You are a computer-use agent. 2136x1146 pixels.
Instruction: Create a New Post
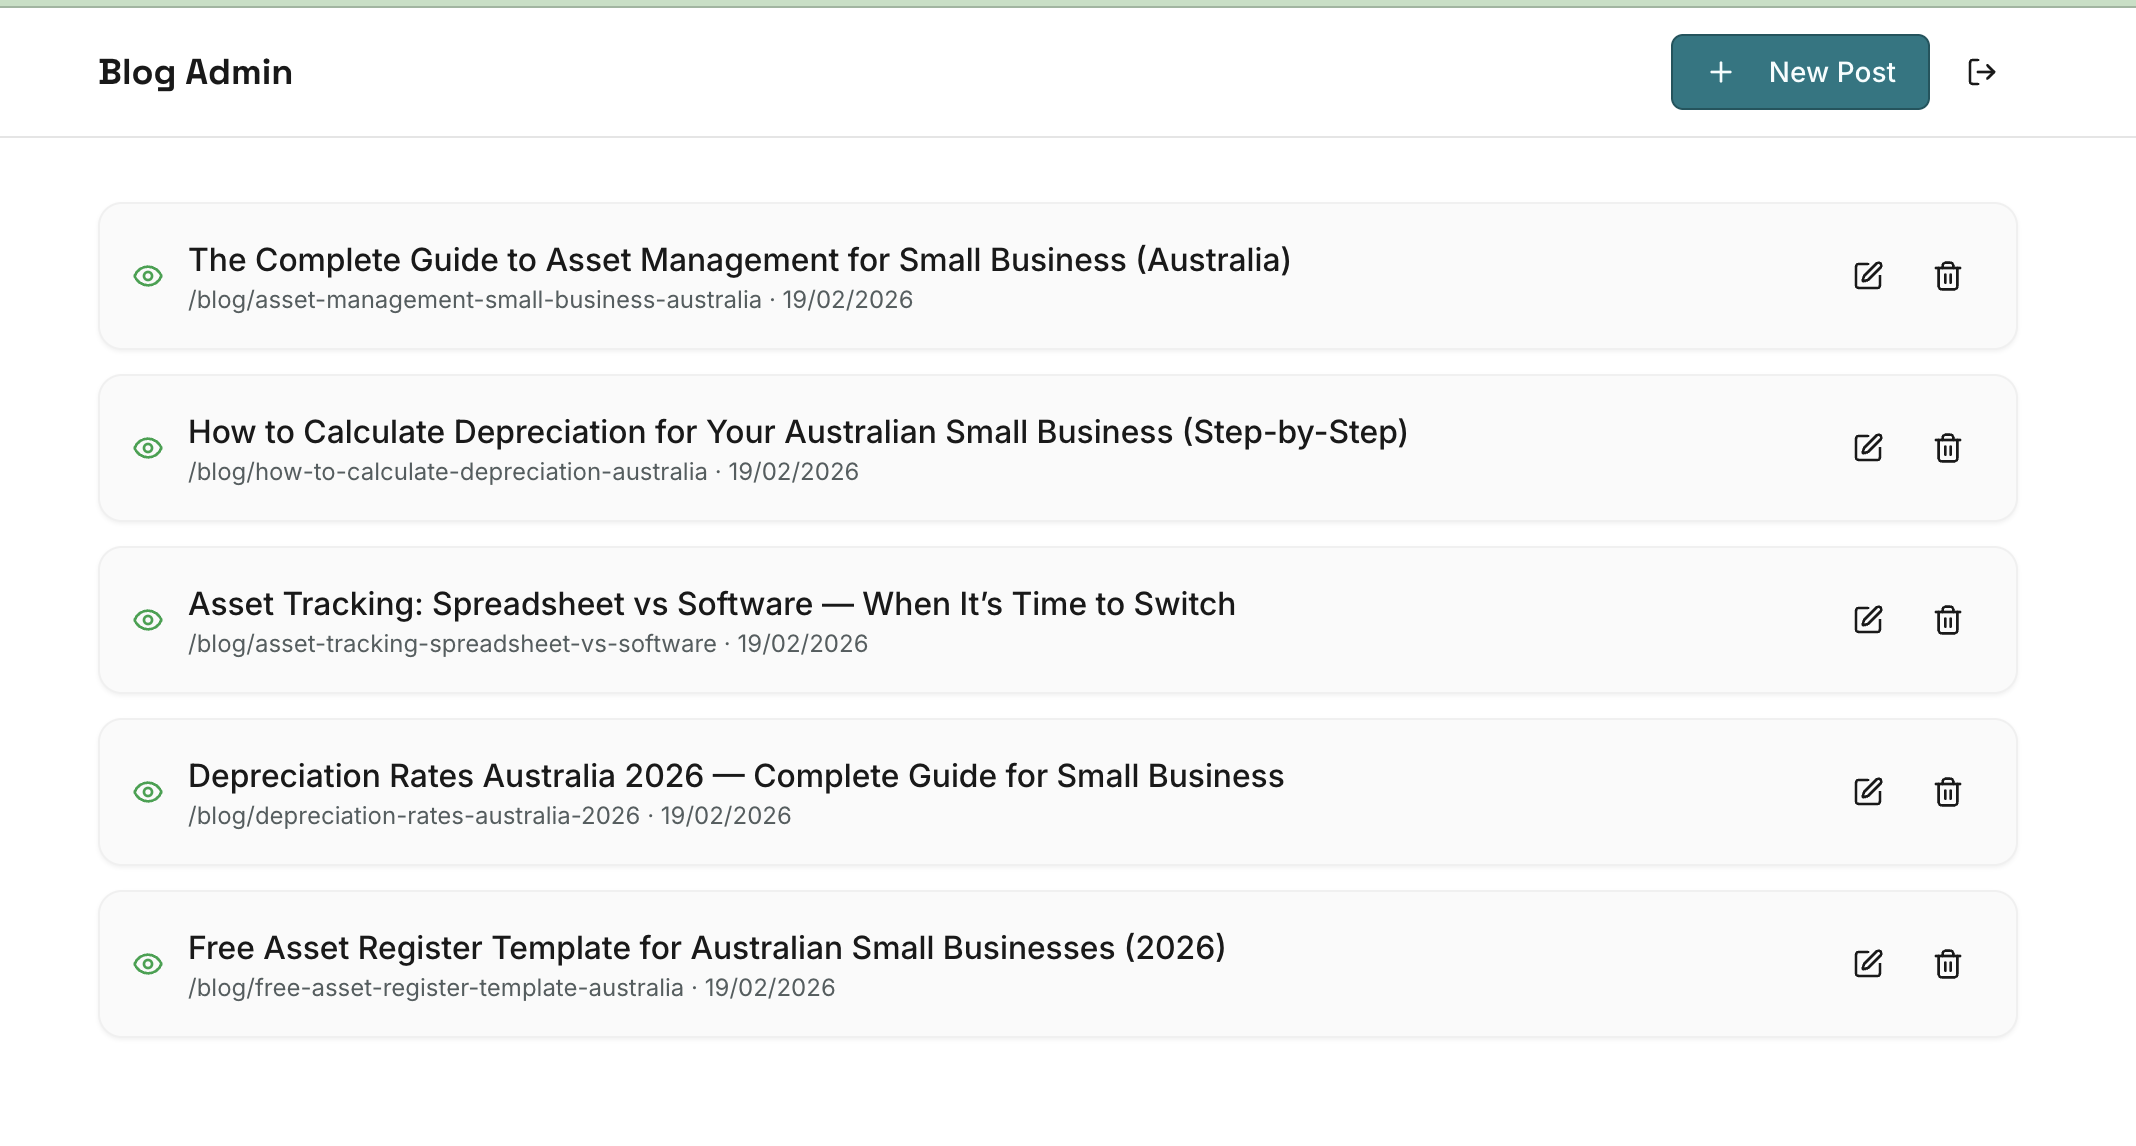click(x=1799, y=72)
